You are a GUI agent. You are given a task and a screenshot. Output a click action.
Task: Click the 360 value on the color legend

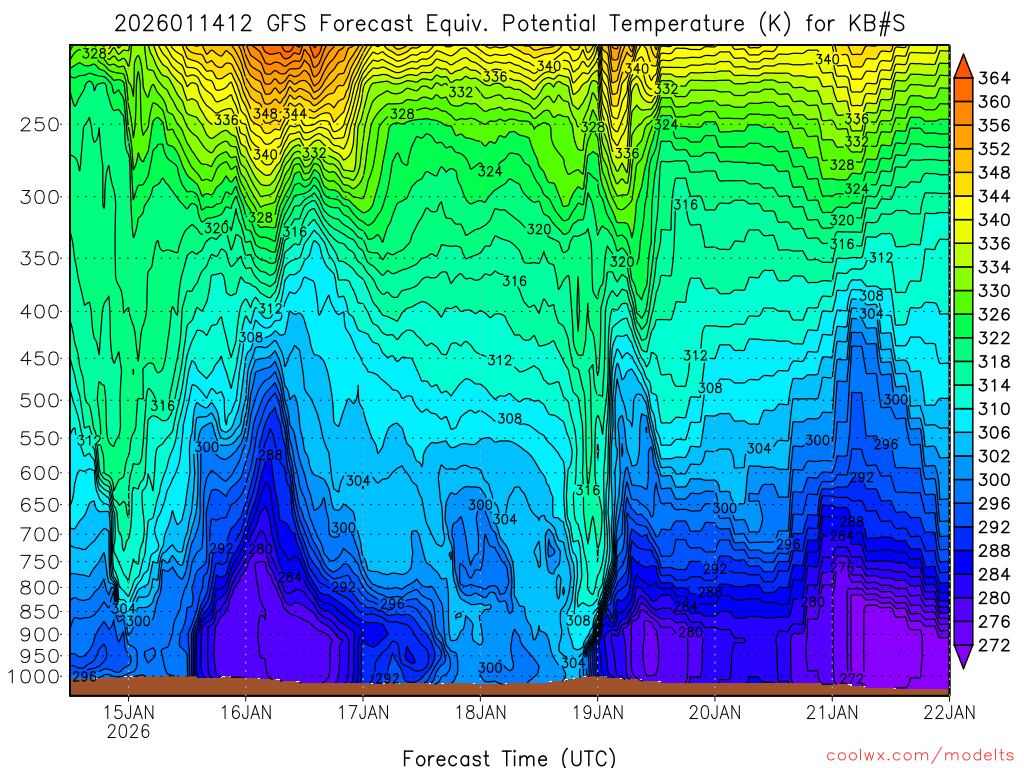point(994,102)
